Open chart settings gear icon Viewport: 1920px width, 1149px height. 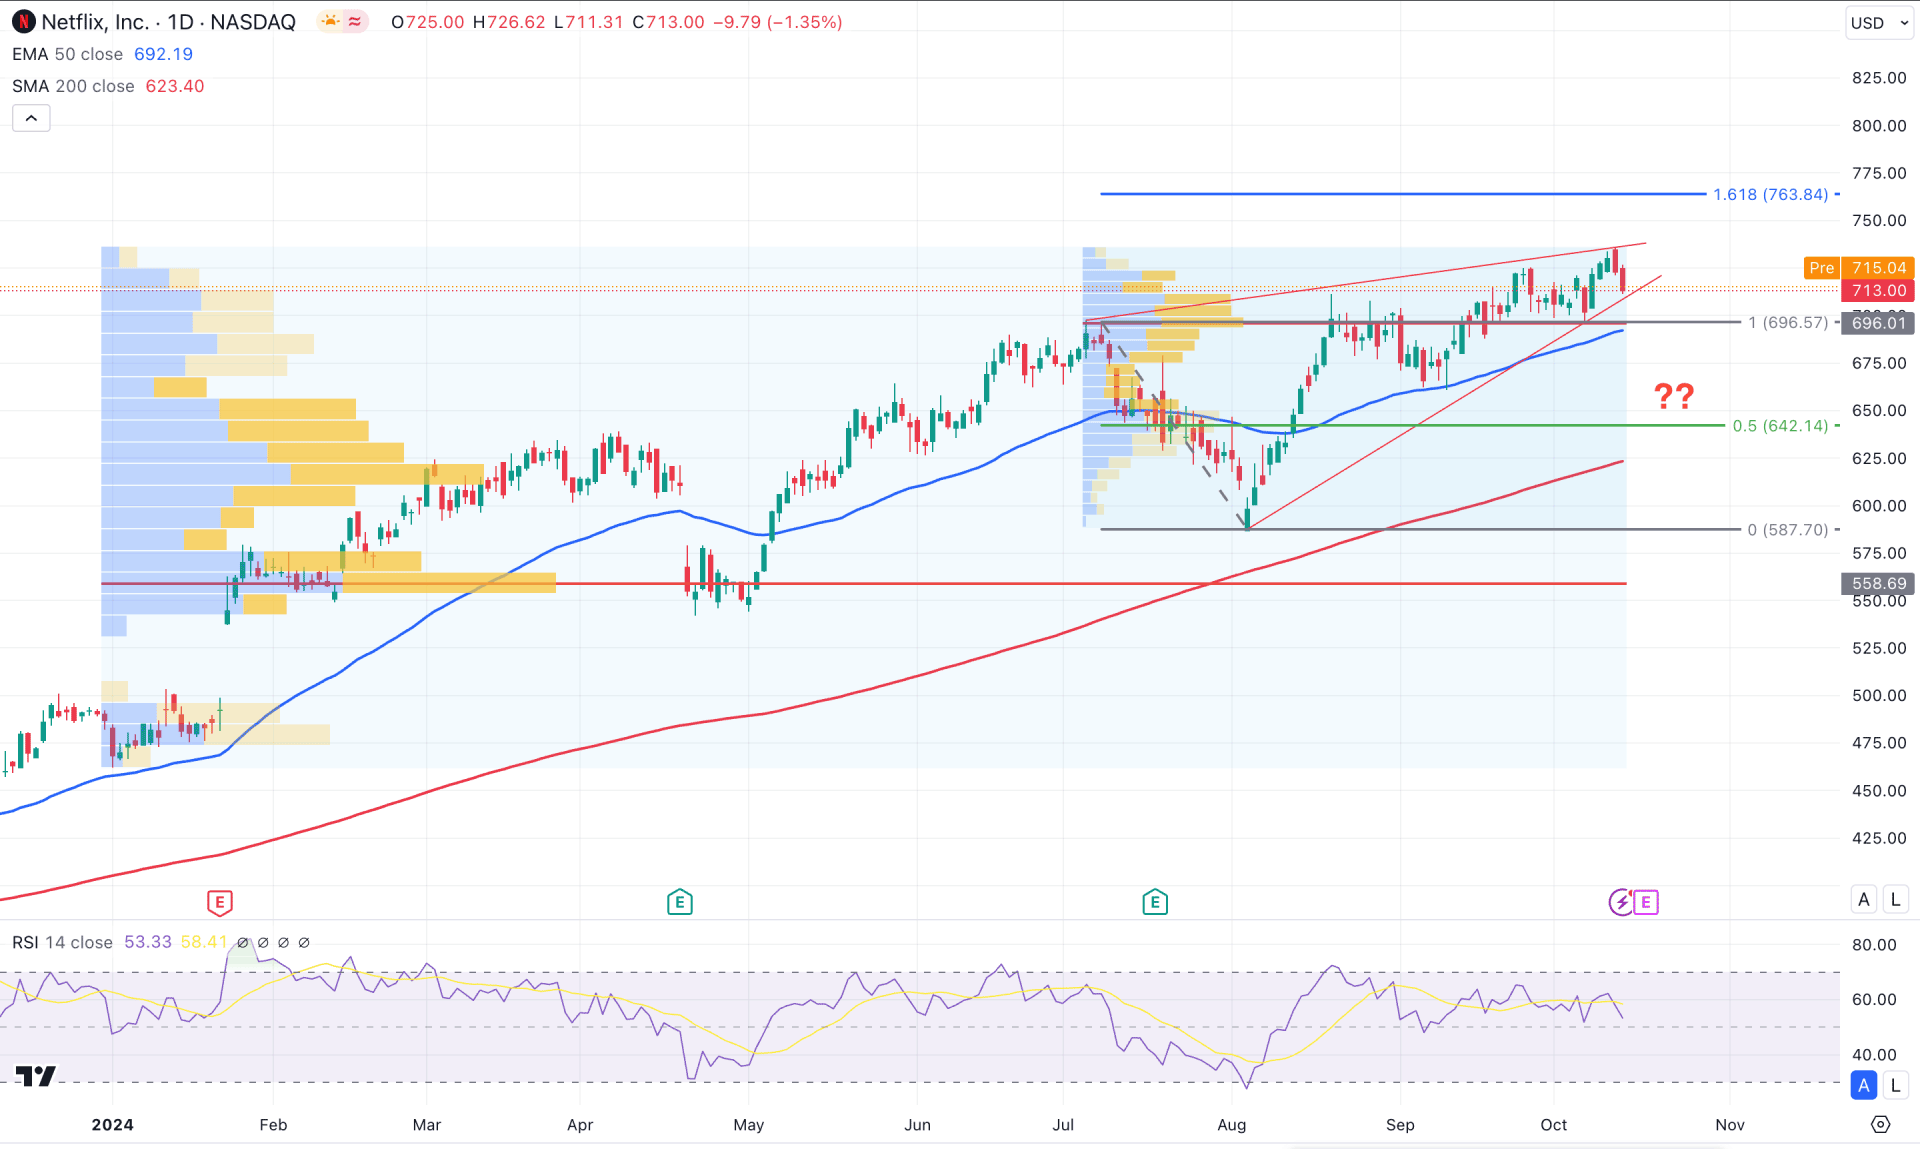[x=1880, y=1125]
